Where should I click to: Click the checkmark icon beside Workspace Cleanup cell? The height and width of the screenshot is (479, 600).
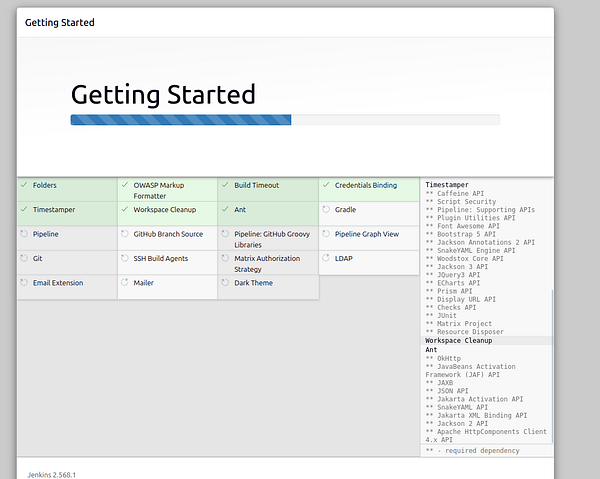click(x=125, y=210)
